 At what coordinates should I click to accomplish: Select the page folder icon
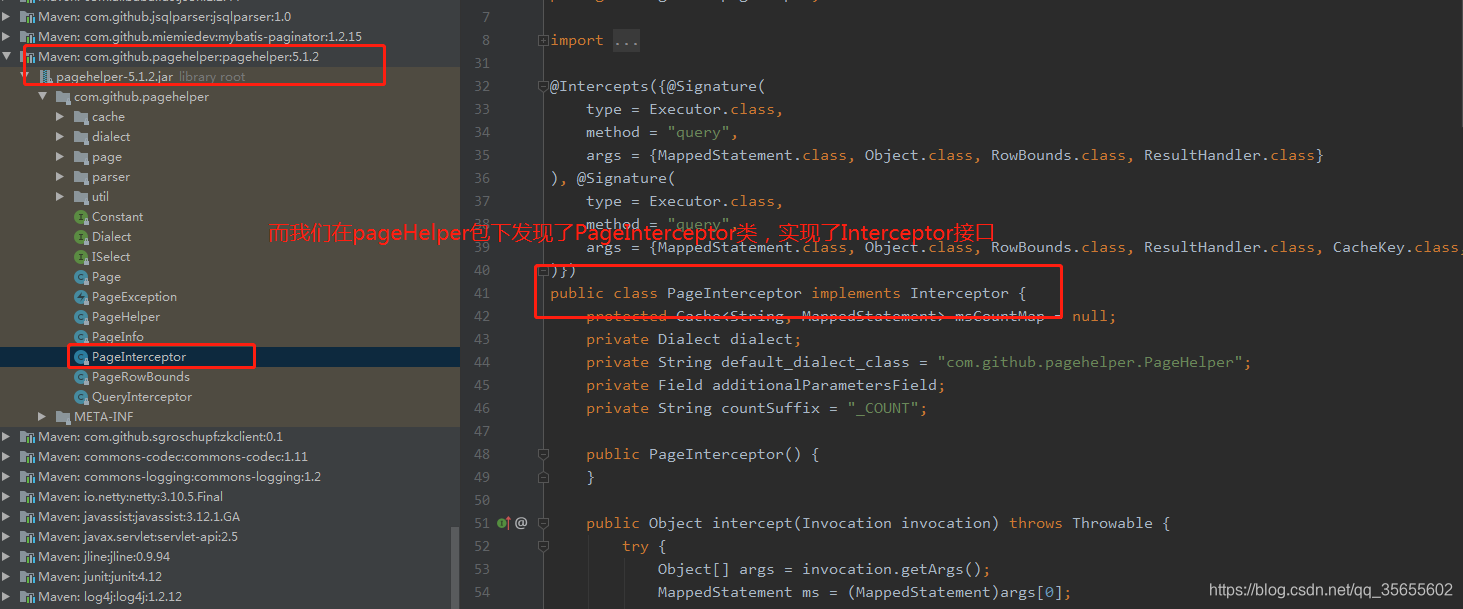tap(81, 157)
